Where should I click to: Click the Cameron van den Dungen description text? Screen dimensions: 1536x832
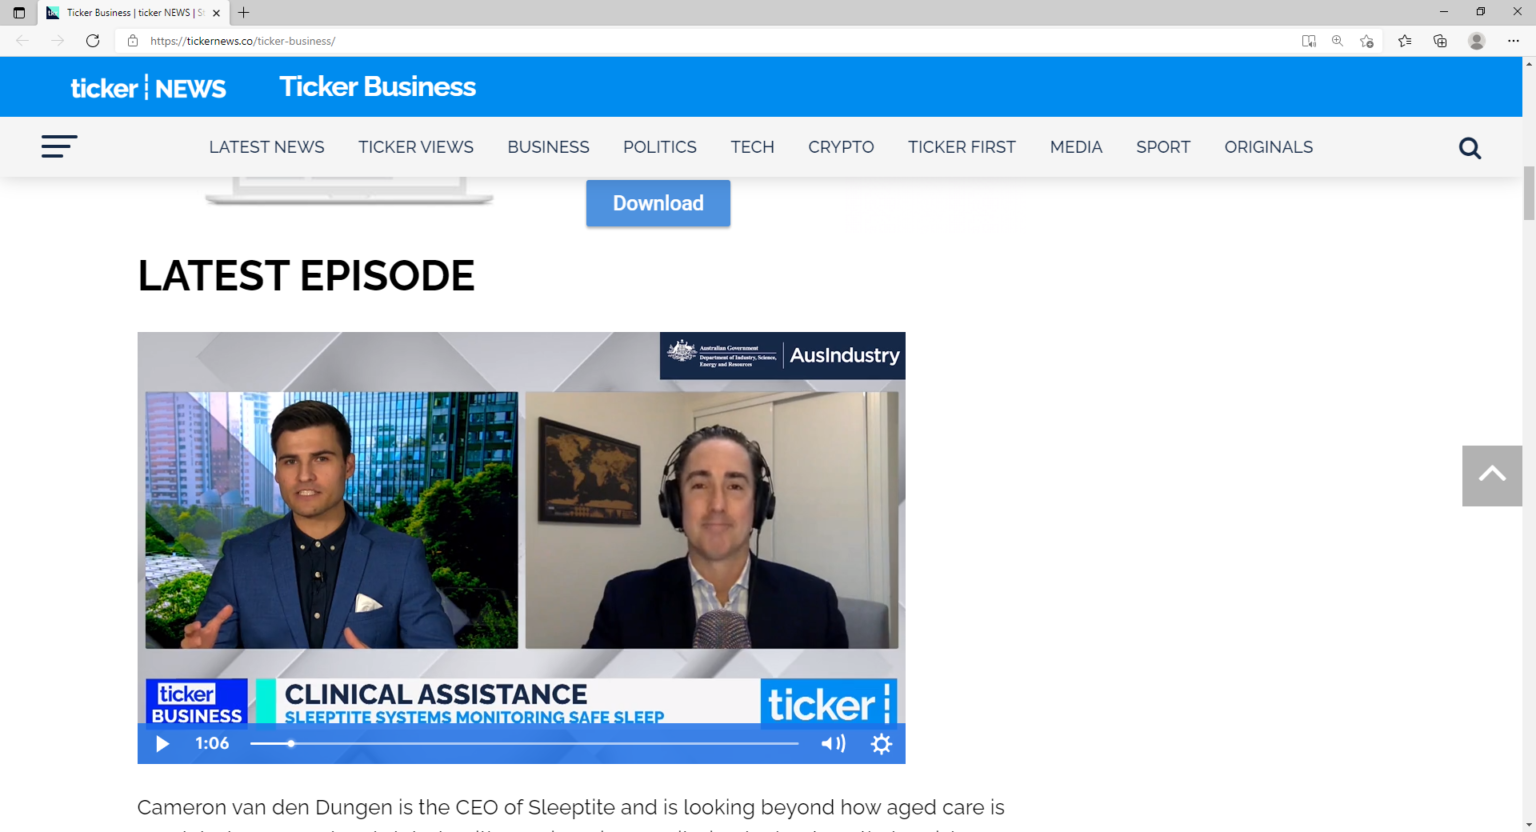[x=571, y=807]
